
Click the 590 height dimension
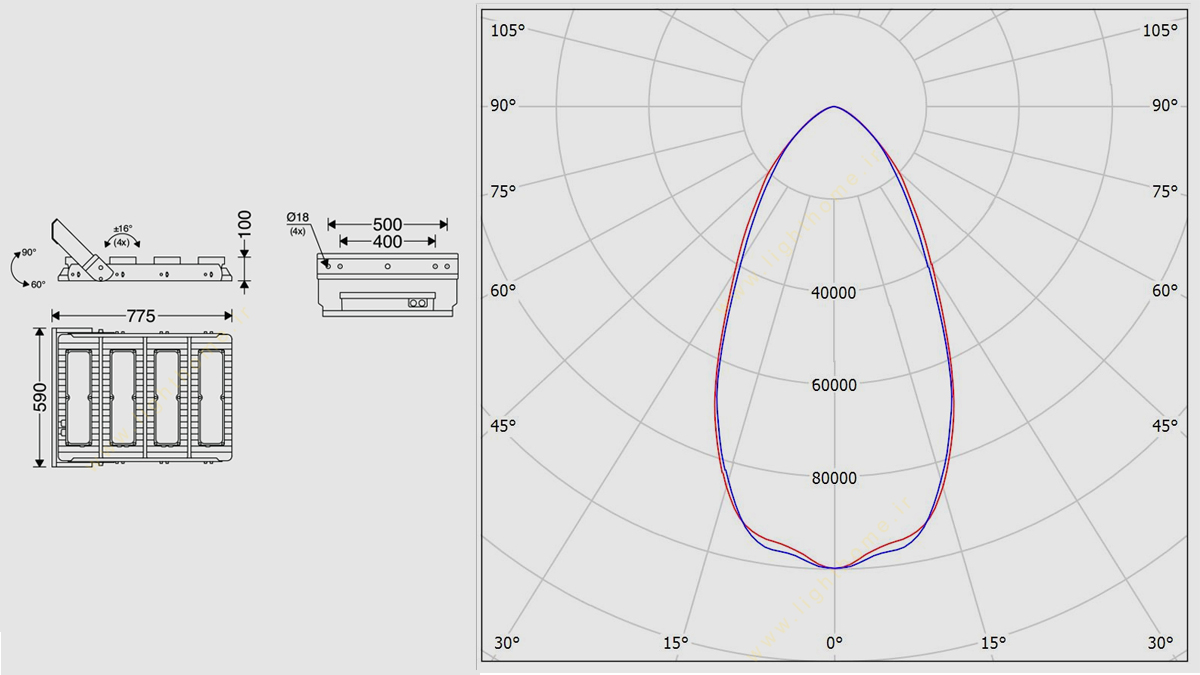pos(41,397)
